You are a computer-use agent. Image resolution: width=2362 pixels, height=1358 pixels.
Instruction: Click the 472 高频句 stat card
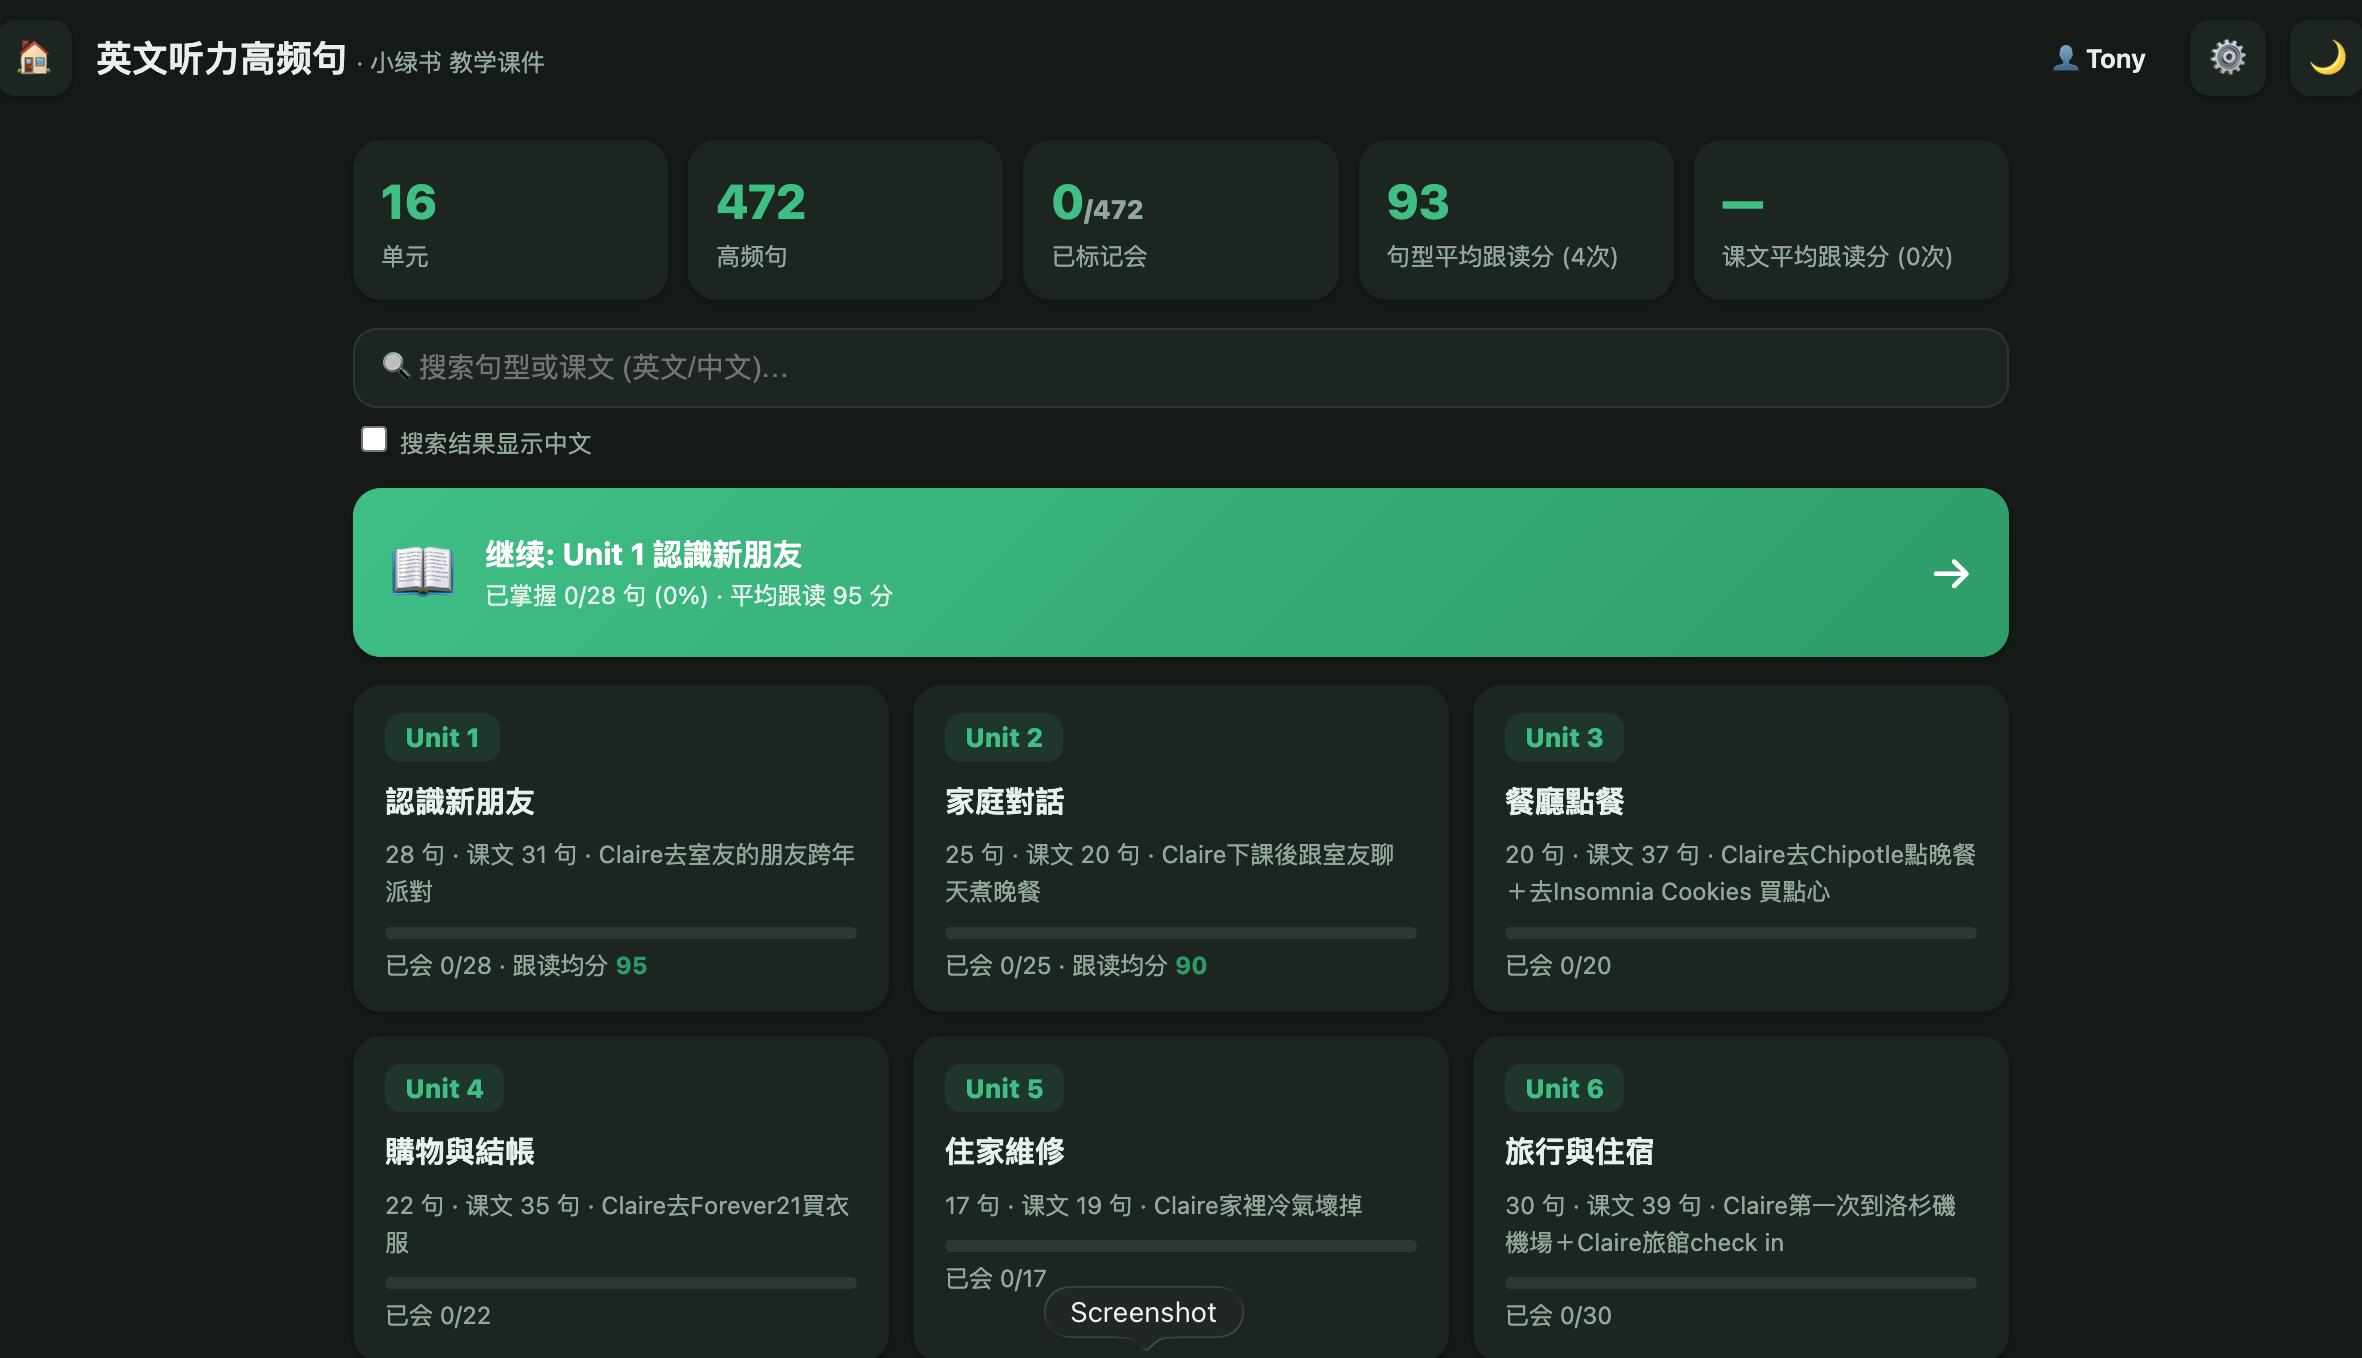tap(845, 220)
